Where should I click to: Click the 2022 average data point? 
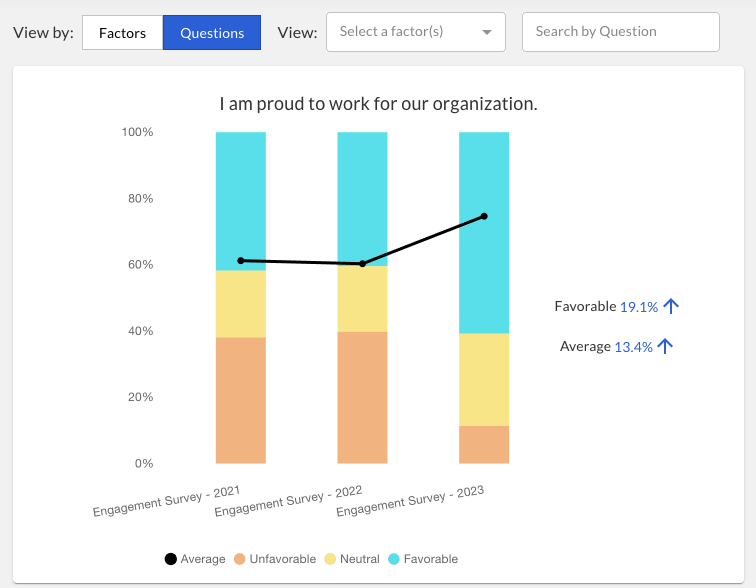click(363, 264)
